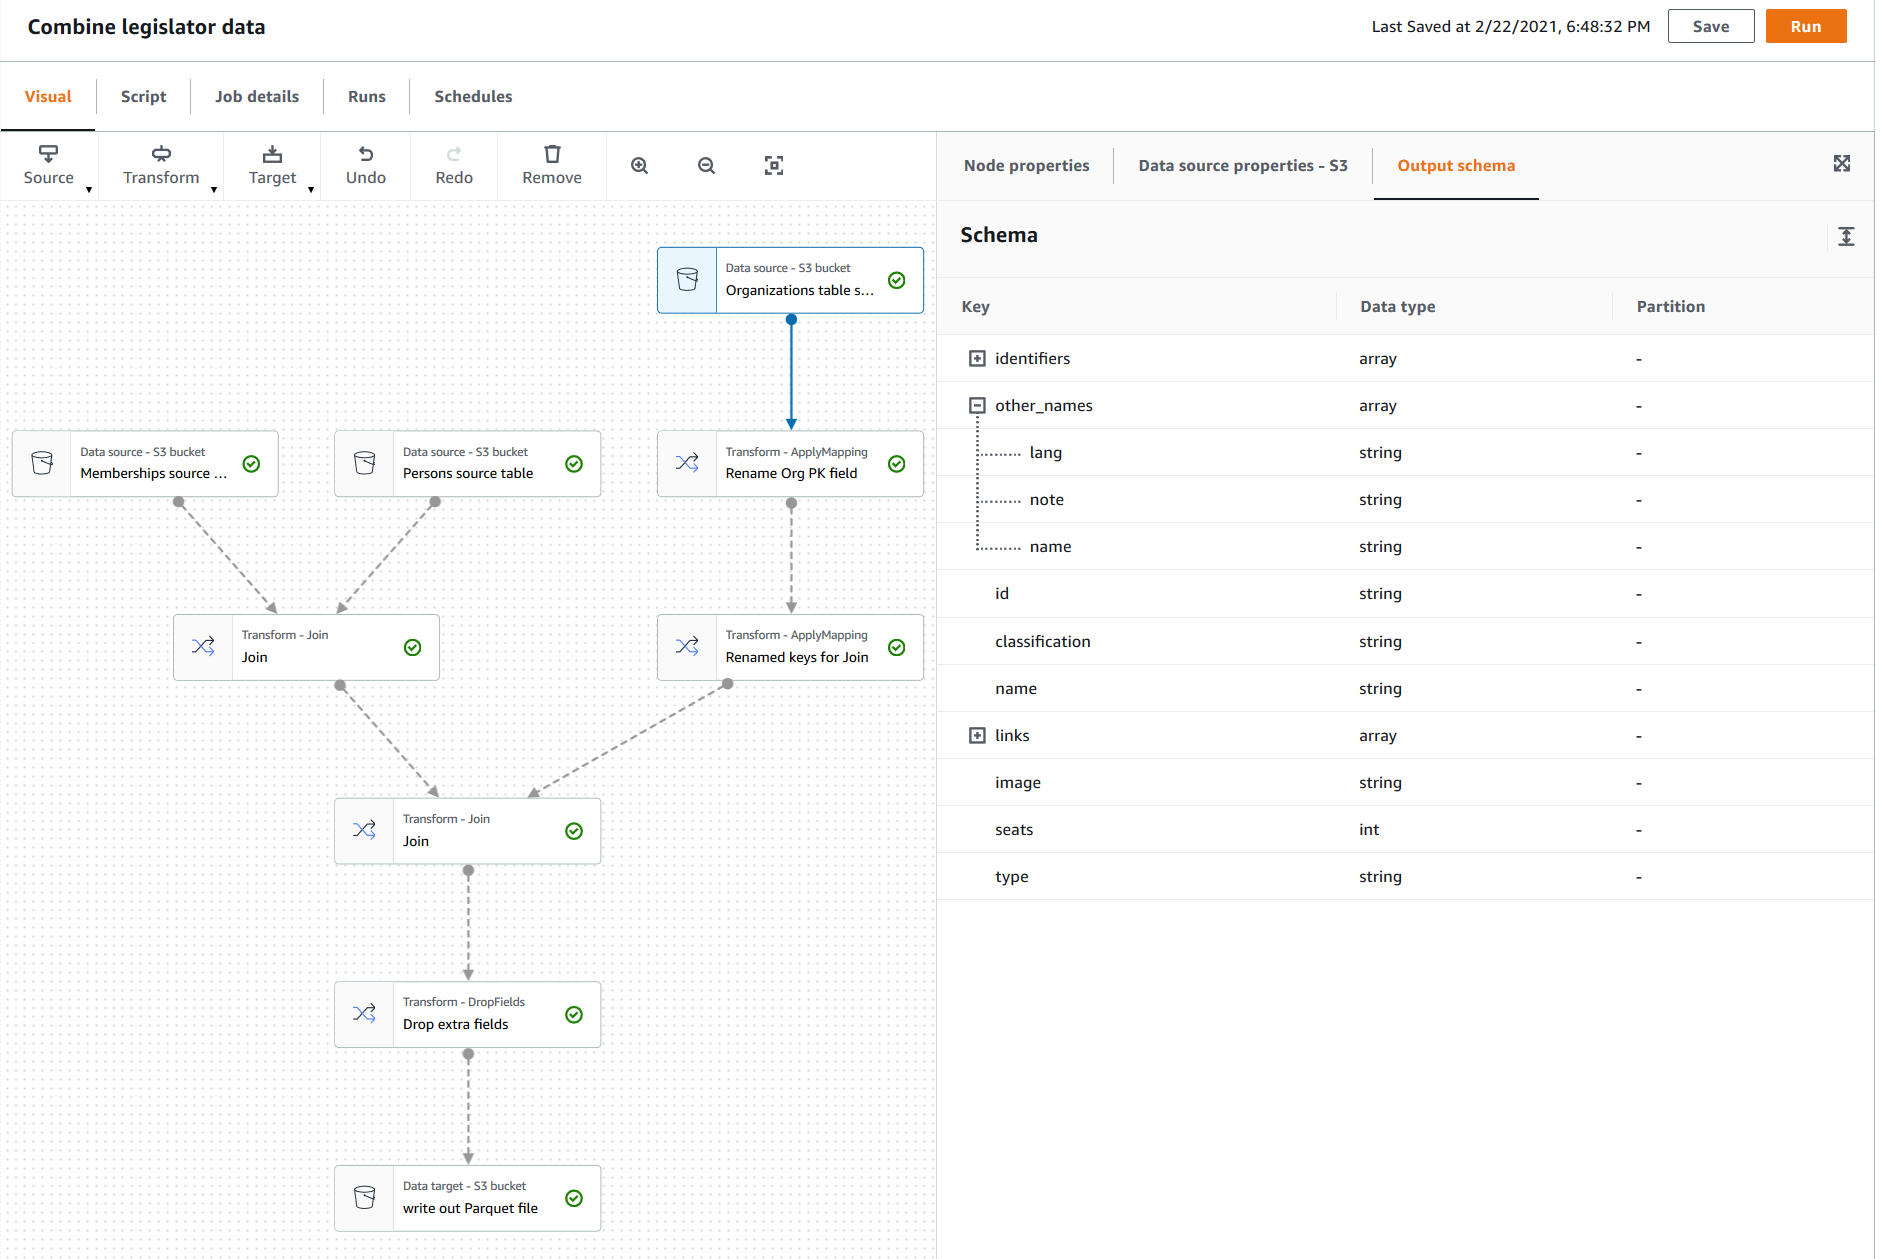Click green check on write out Parquet file

tap(574, 1198)
